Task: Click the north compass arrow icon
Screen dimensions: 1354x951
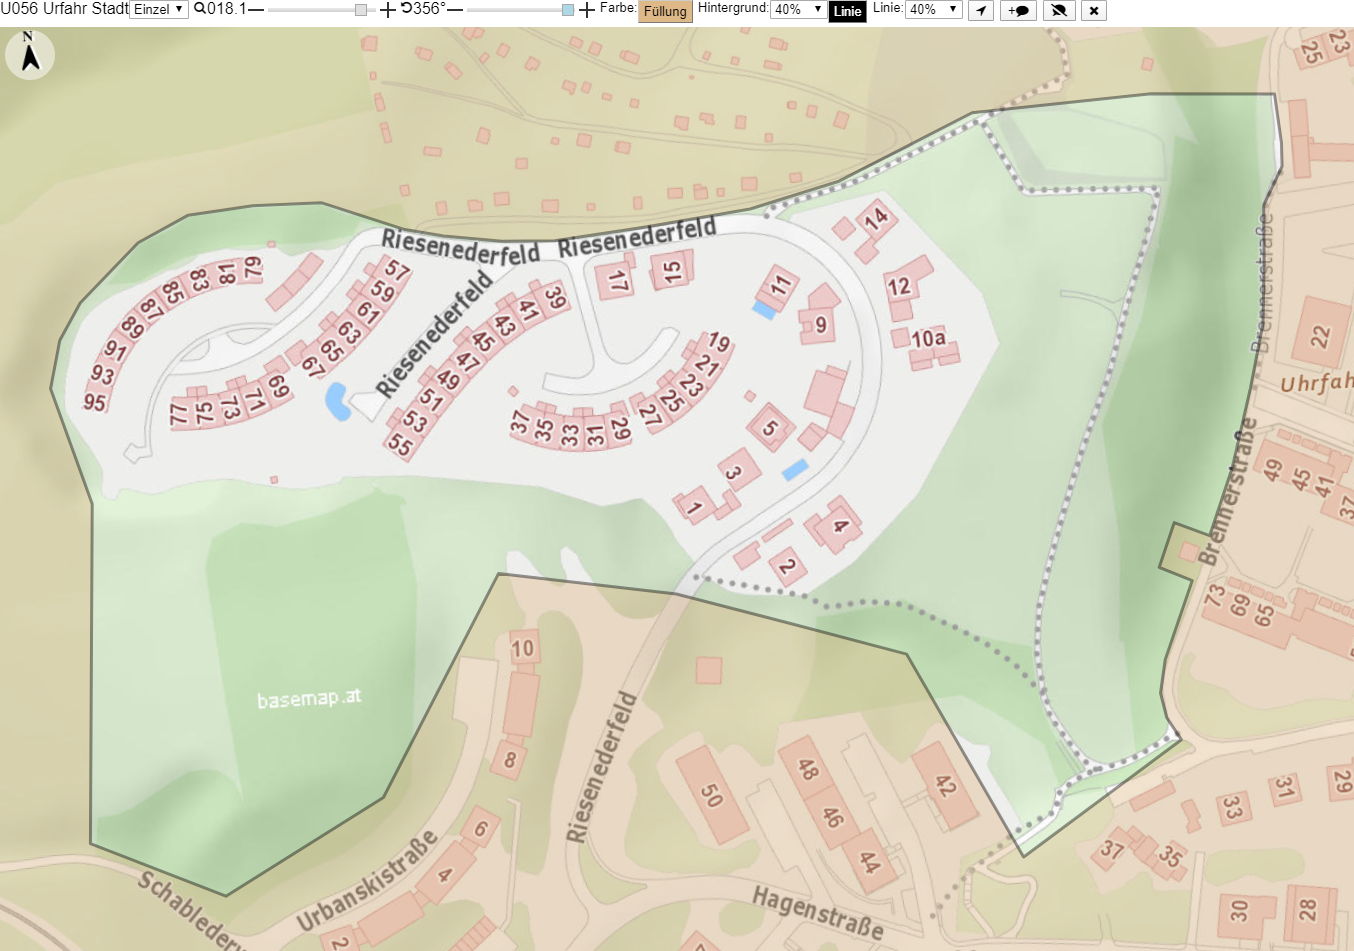Action: click(x=30, y=54)
